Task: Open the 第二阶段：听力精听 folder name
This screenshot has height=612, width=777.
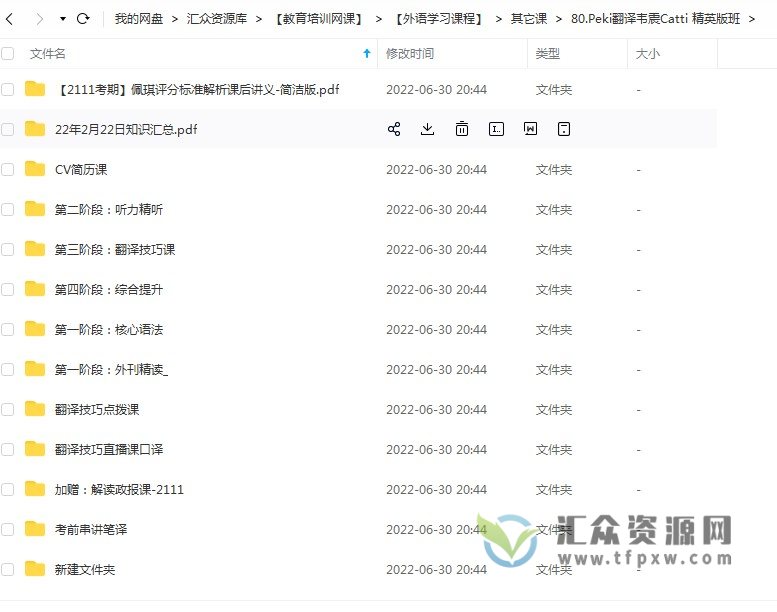Action: coord(109,210)
